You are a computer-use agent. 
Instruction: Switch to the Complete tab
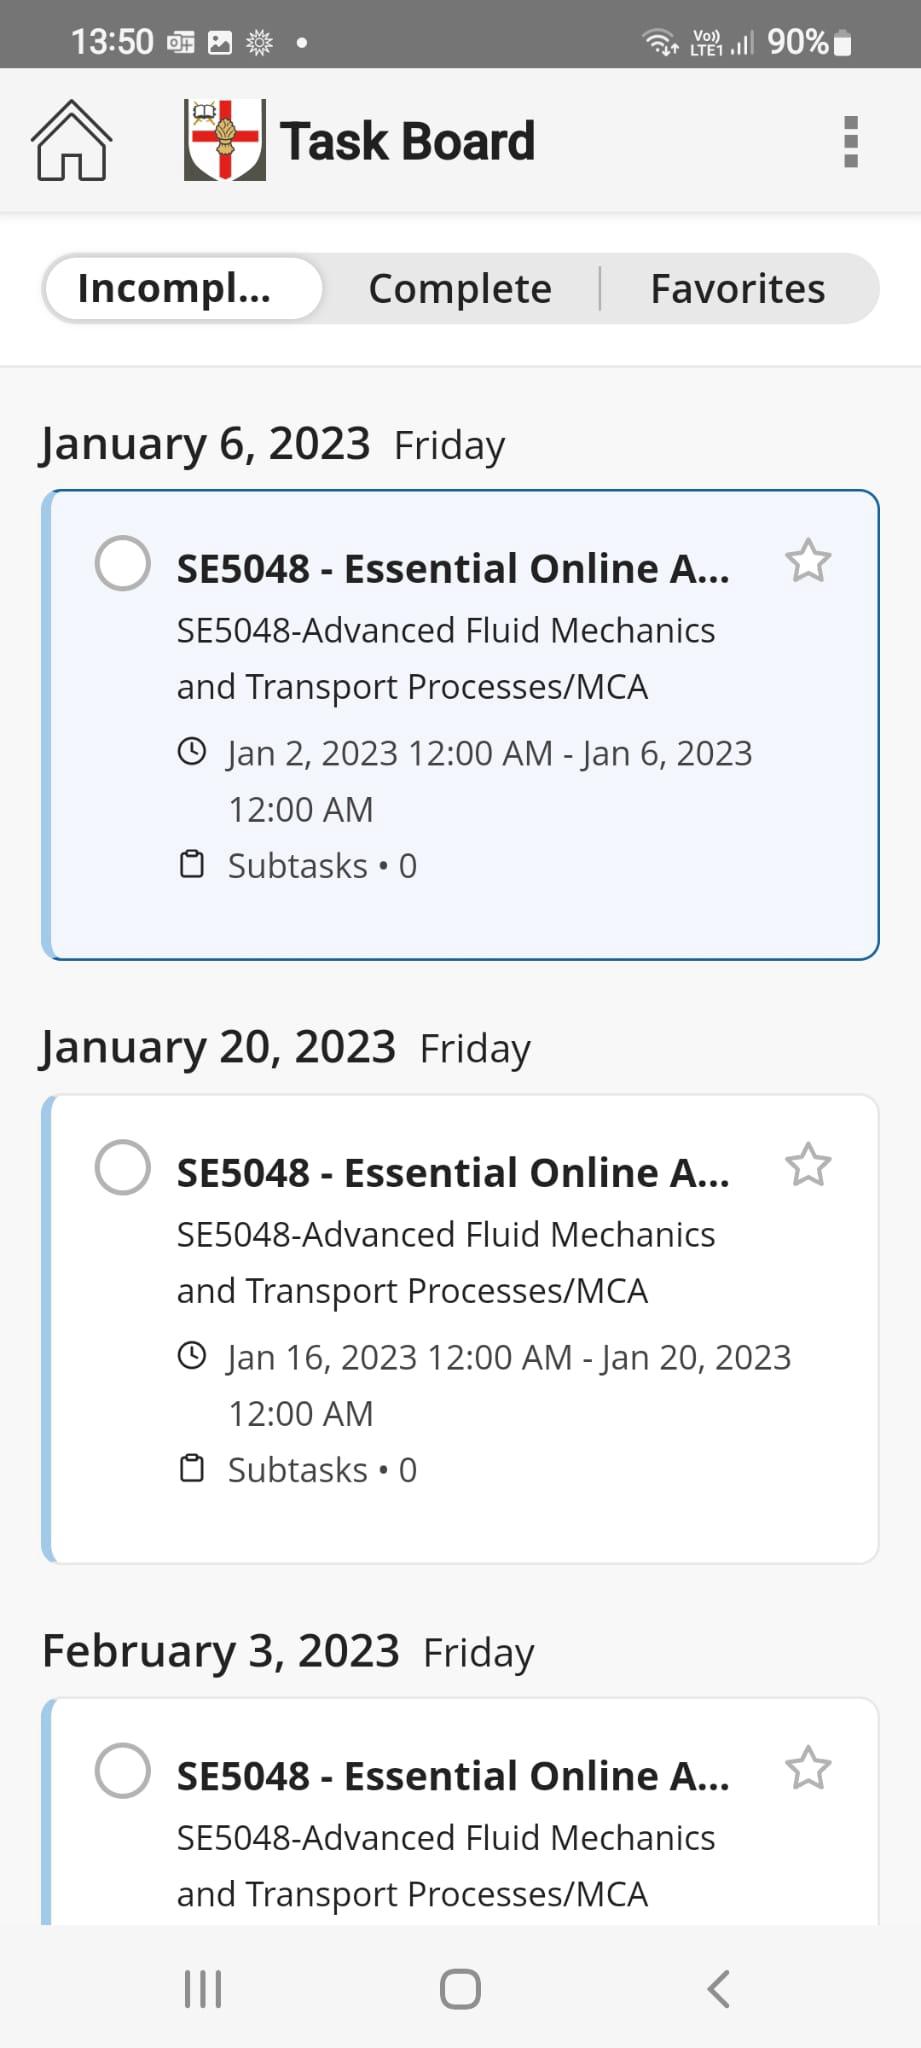pyautogui.click(x=460, y=288)
